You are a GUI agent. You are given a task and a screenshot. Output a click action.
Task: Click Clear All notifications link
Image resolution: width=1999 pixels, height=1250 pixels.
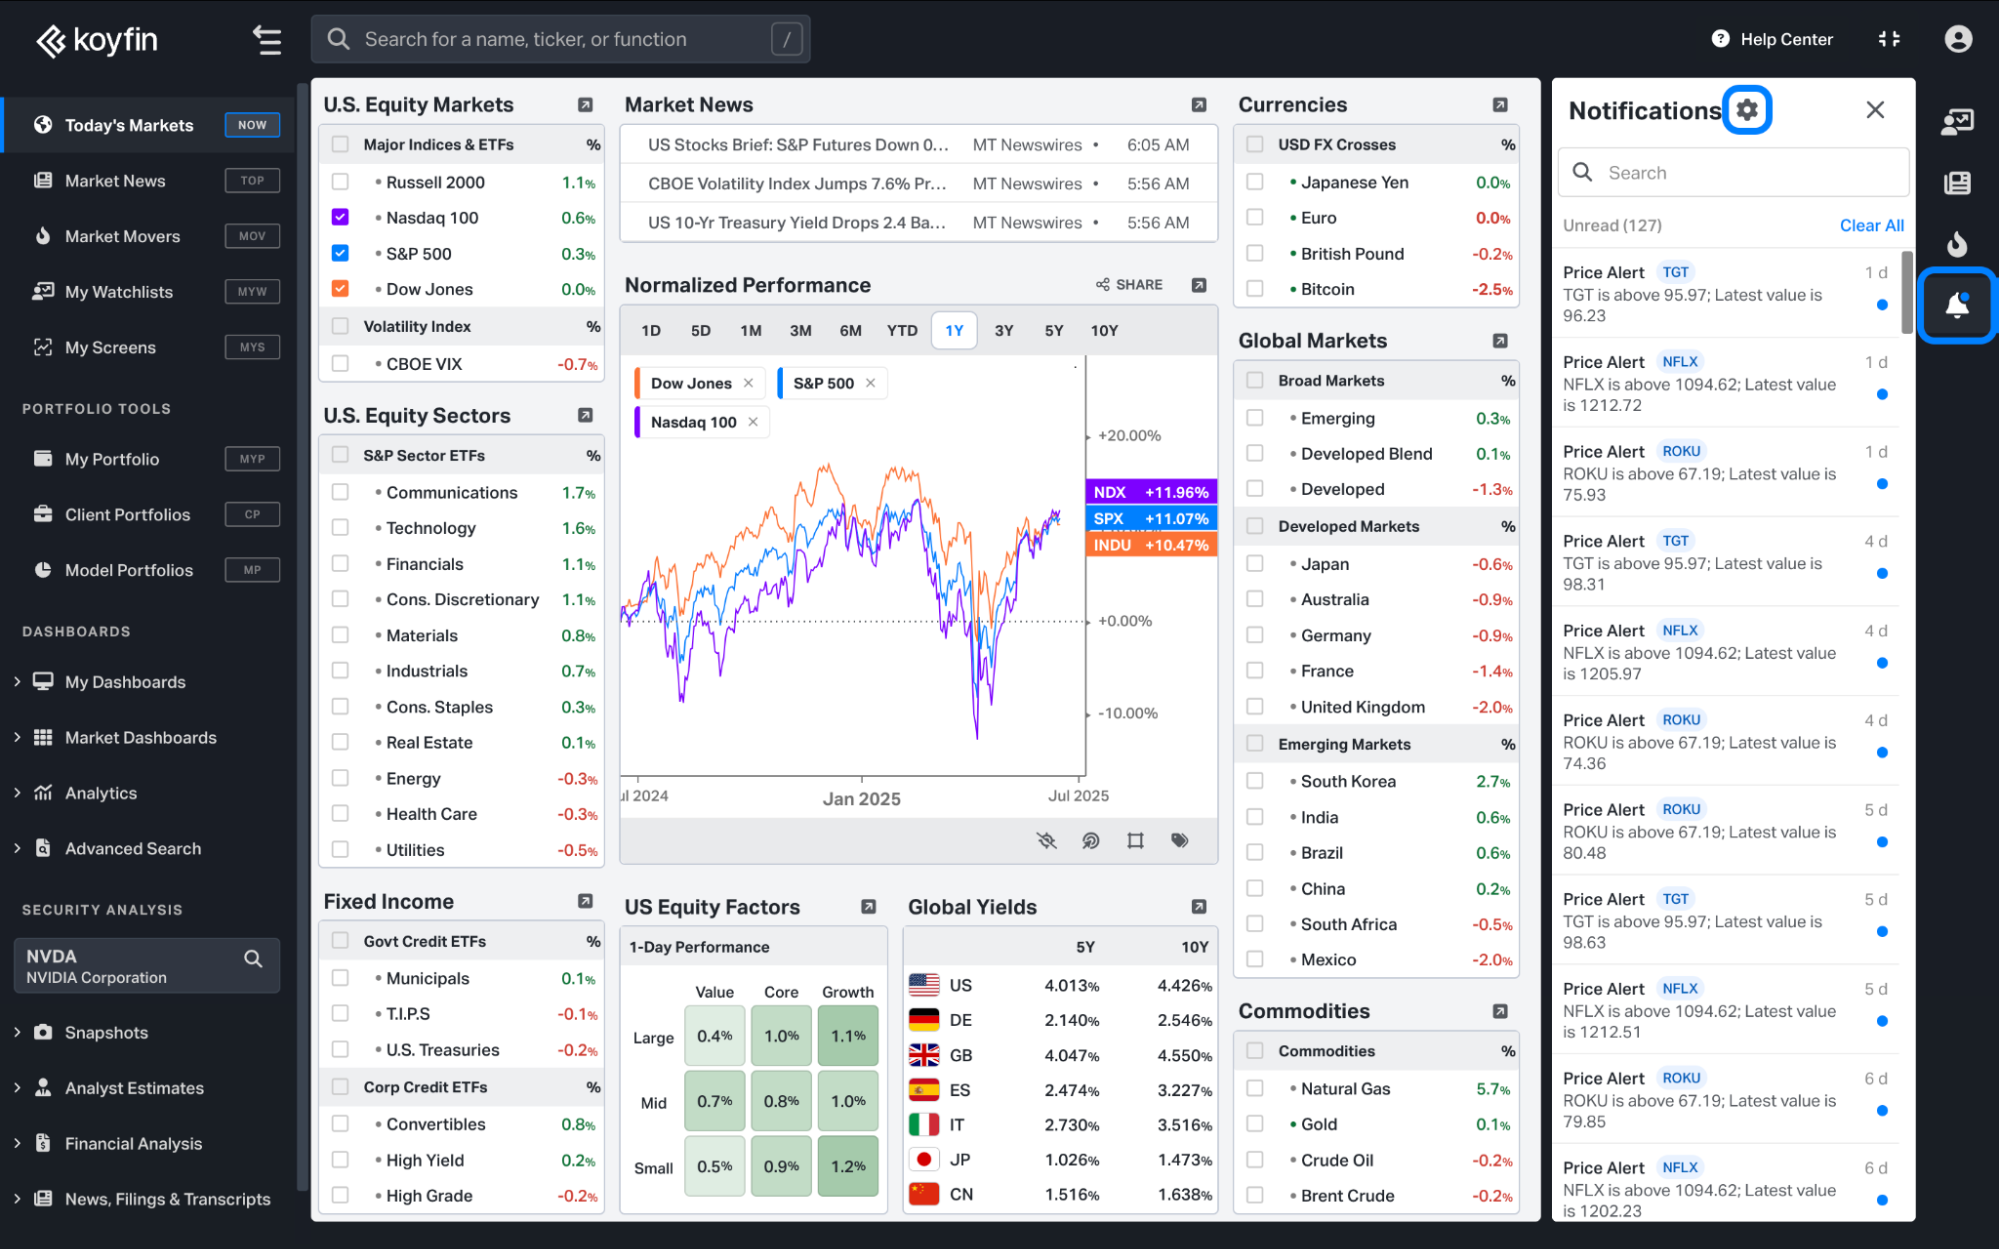(1871, 226)
